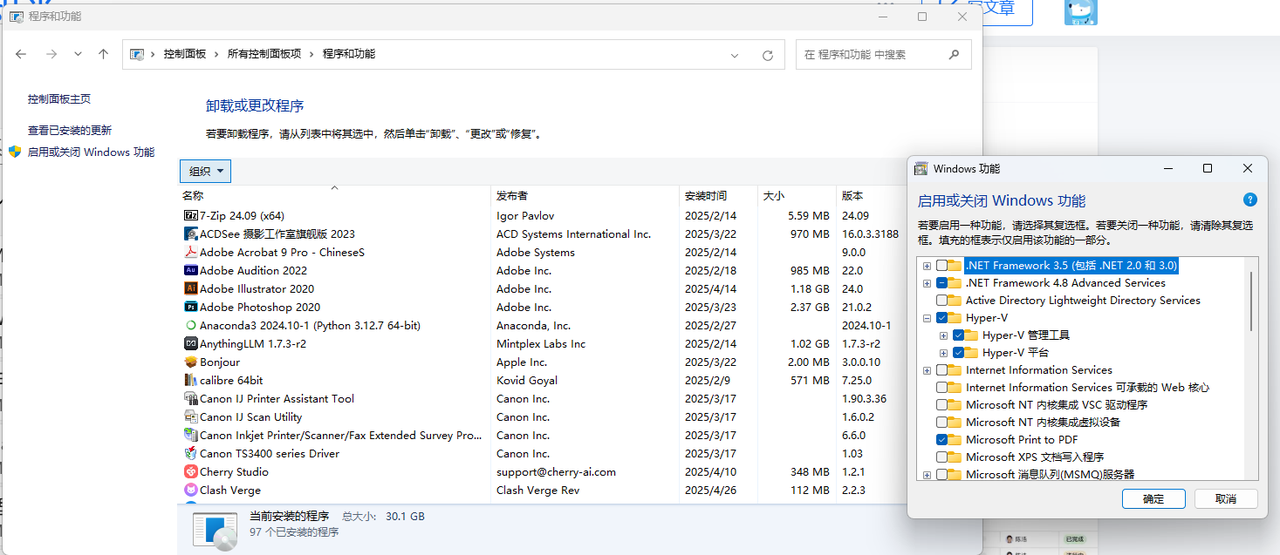The width and height of the screenshot is (1280, 555).
Task: Click the Adobe Acrobat 9 Pro icon
Action: point(191,252)
